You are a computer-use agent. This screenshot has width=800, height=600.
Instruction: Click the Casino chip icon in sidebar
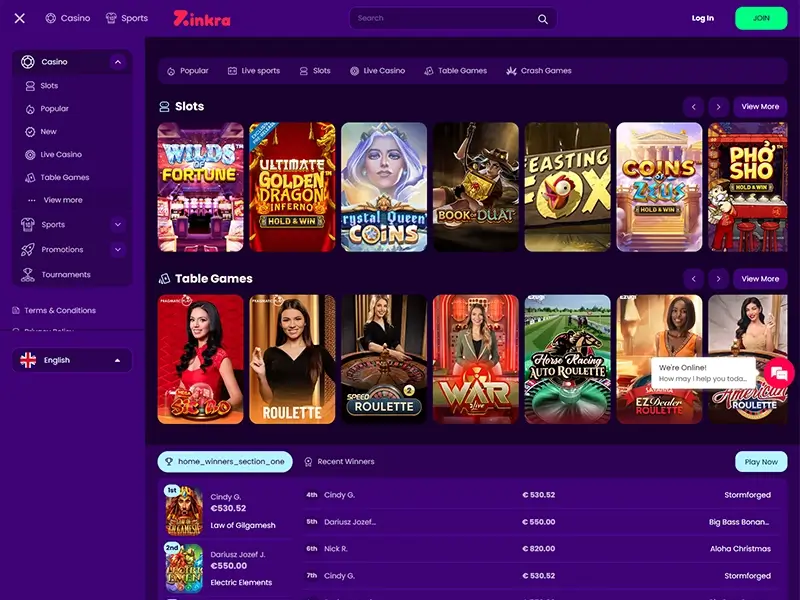point(28,62)
